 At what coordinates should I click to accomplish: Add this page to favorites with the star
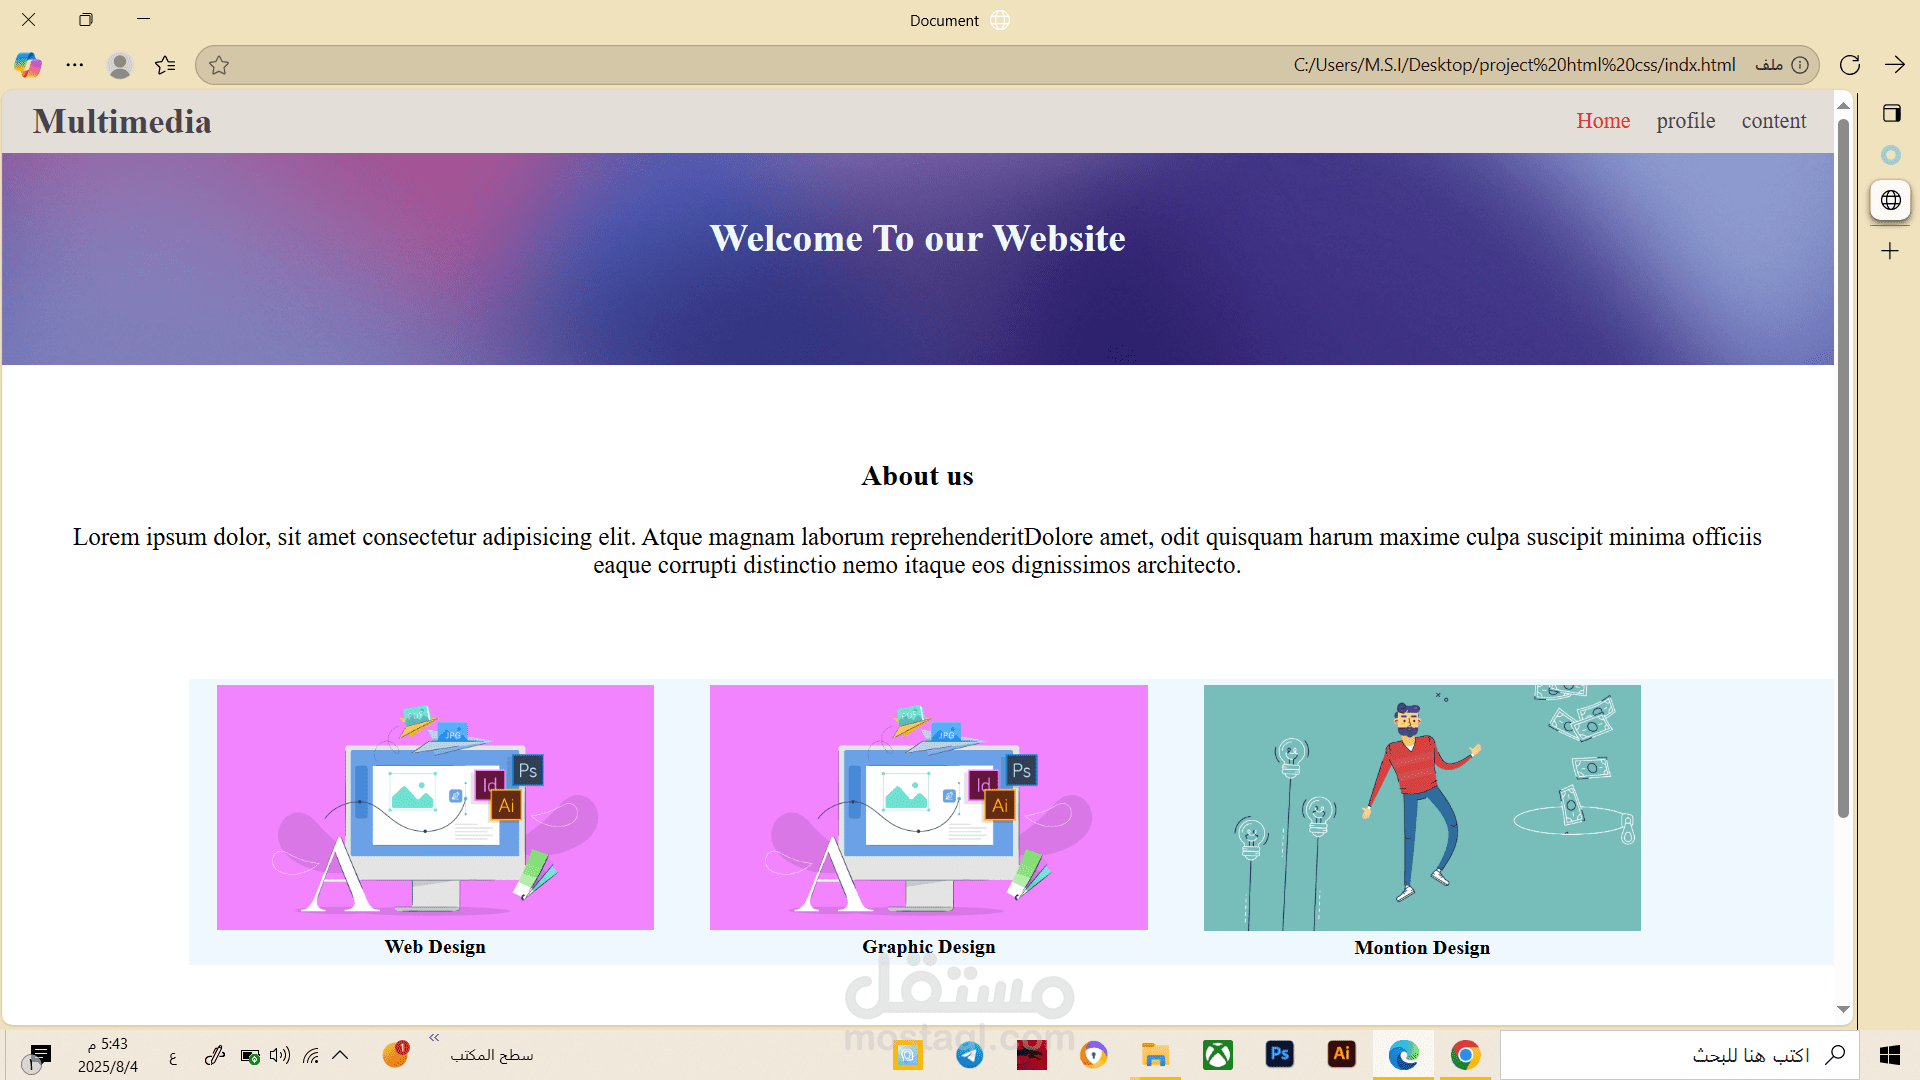tap(219, 65)
